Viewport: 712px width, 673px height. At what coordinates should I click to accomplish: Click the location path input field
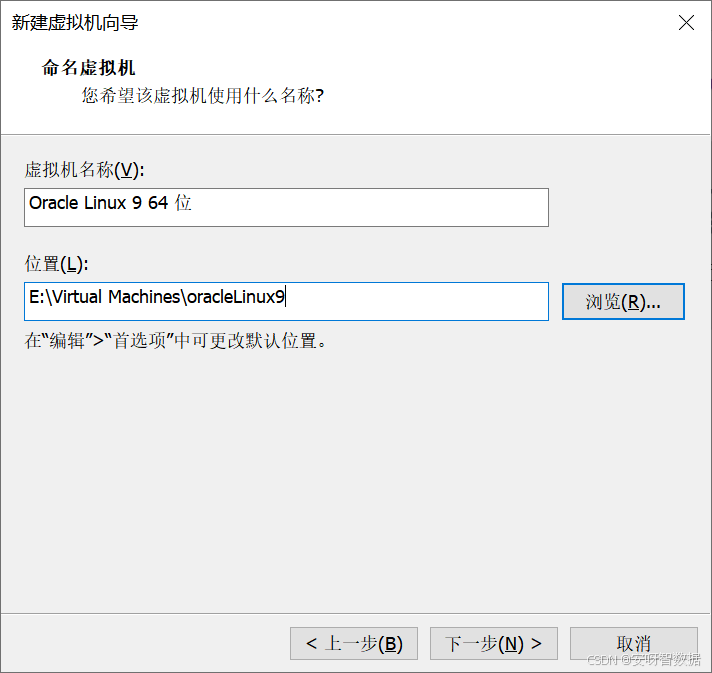286,302
